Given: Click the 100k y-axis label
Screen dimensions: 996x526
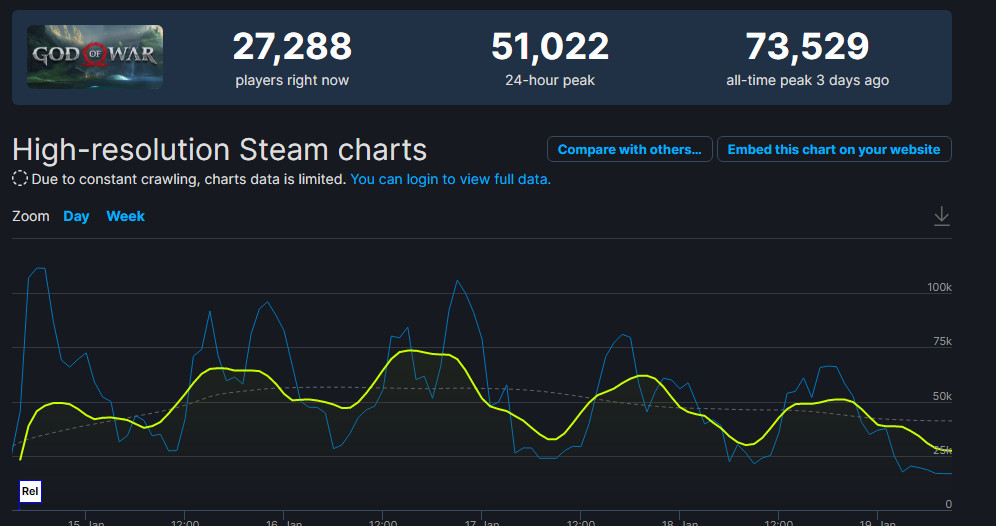Looking at the screenshot, I should [x=939, y=287].
